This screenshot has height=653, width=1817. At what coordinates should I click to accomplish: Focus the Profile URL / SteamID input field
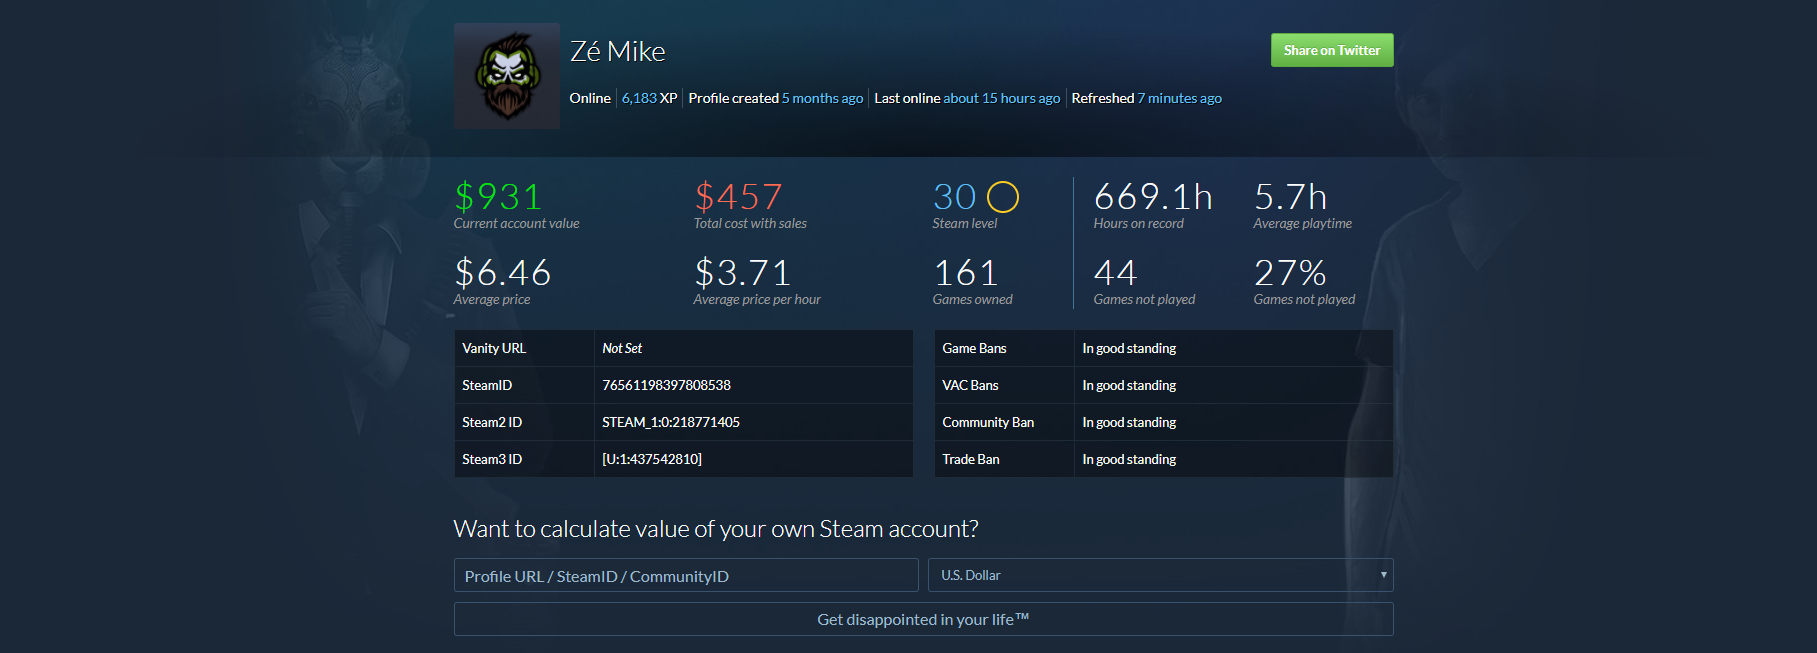click(x=686, y=575)
